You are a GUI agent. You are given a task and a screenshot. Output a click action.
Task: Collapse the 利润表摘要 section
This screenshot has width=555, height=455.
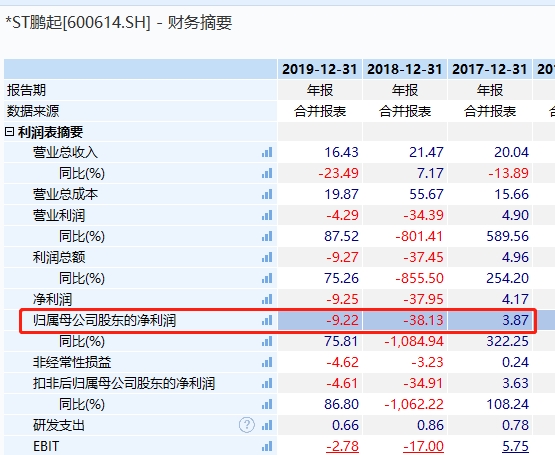(10, 132)
